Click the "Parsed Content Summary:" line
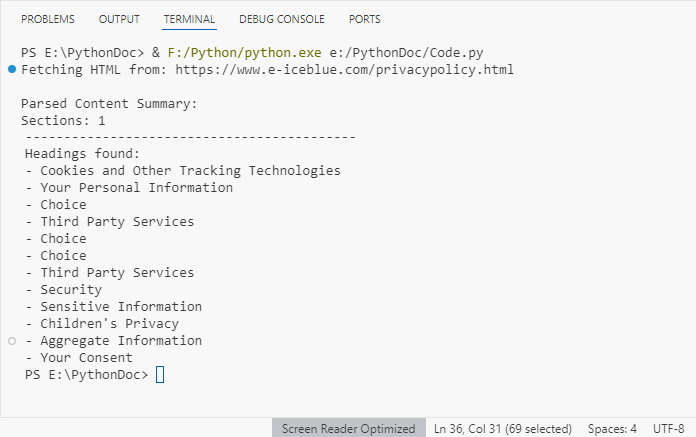696x437 pixels. click(x=110, y=103)
